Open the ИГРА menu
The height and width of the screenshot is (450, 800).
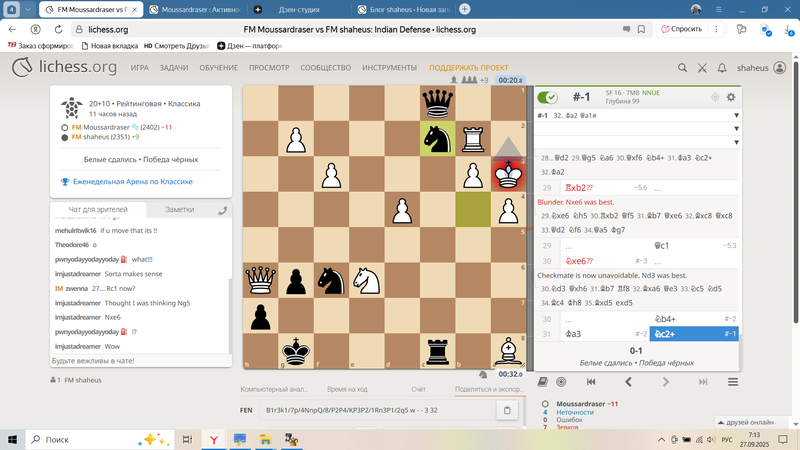tap(139, 67)
